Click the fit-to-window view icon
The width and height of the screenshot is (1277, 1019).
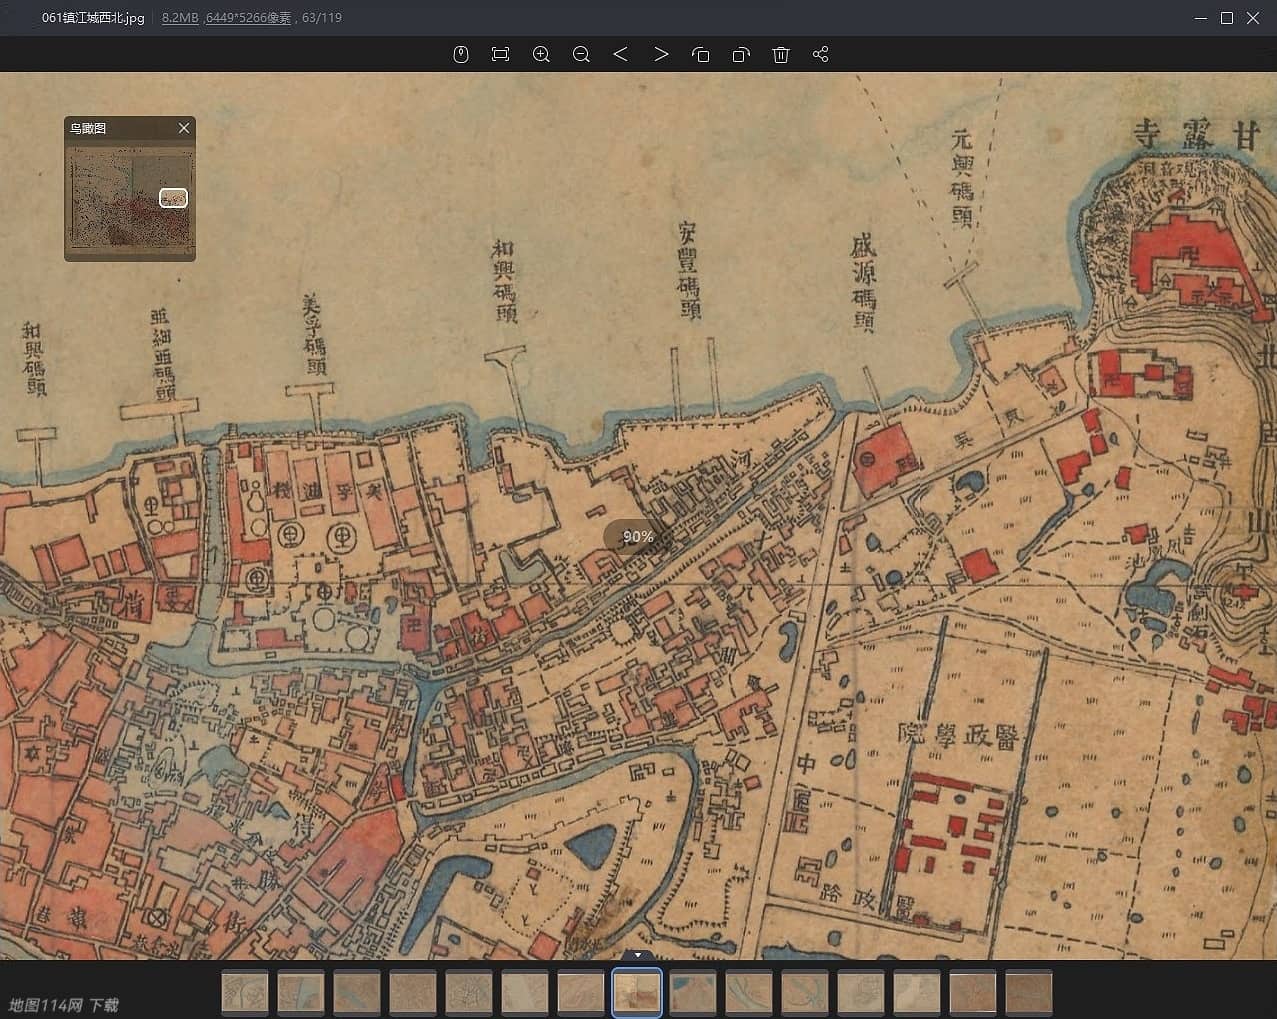(501, 54)
